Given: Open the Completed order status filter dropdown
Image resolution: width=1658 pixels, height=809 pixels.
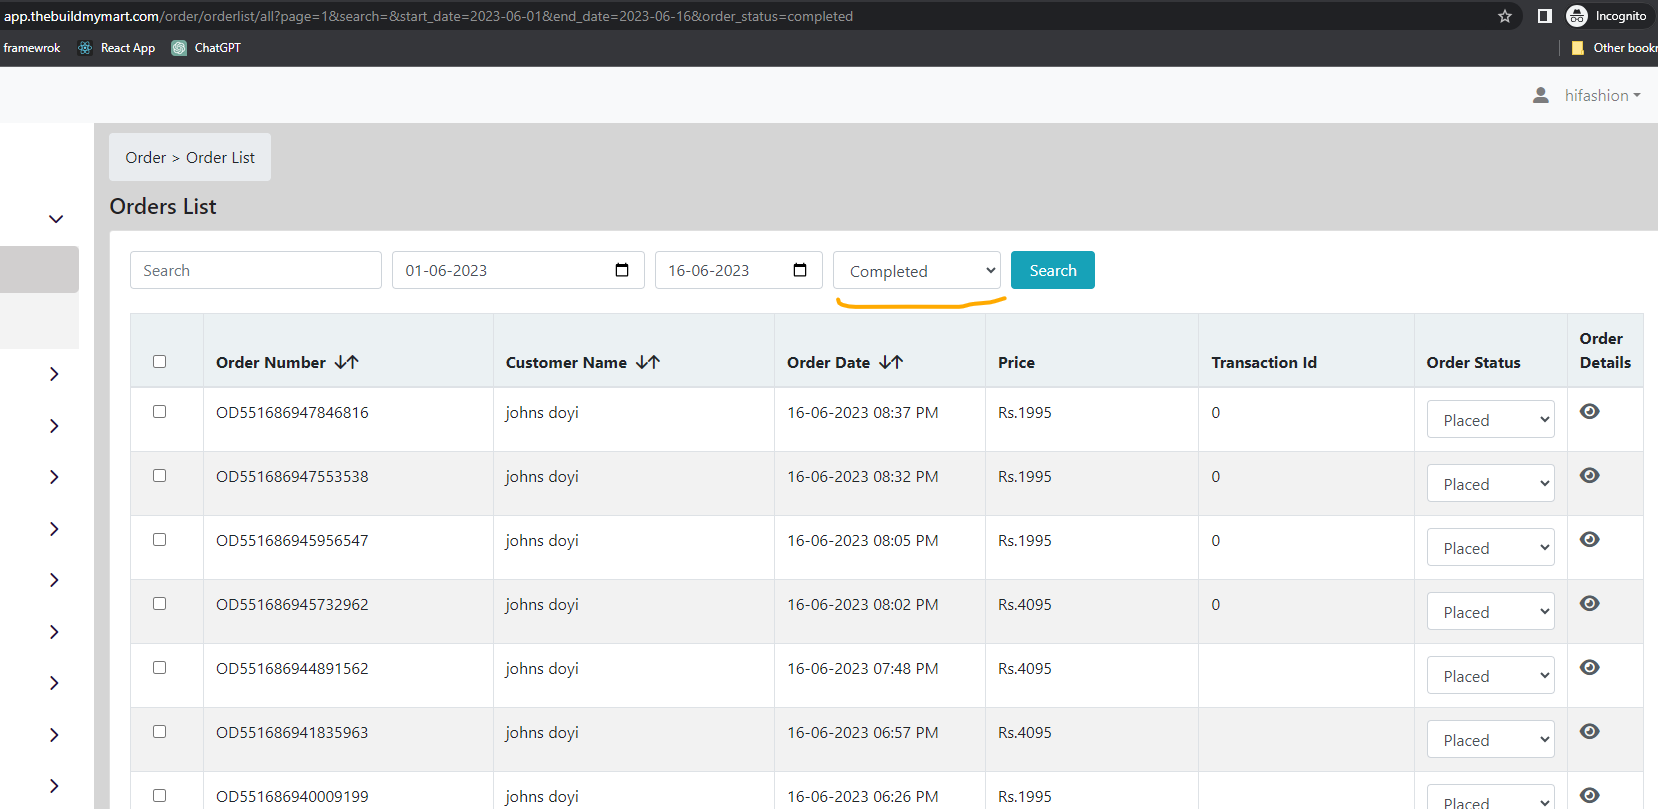Looking at the screenshot, I should (x=917, y=271).
